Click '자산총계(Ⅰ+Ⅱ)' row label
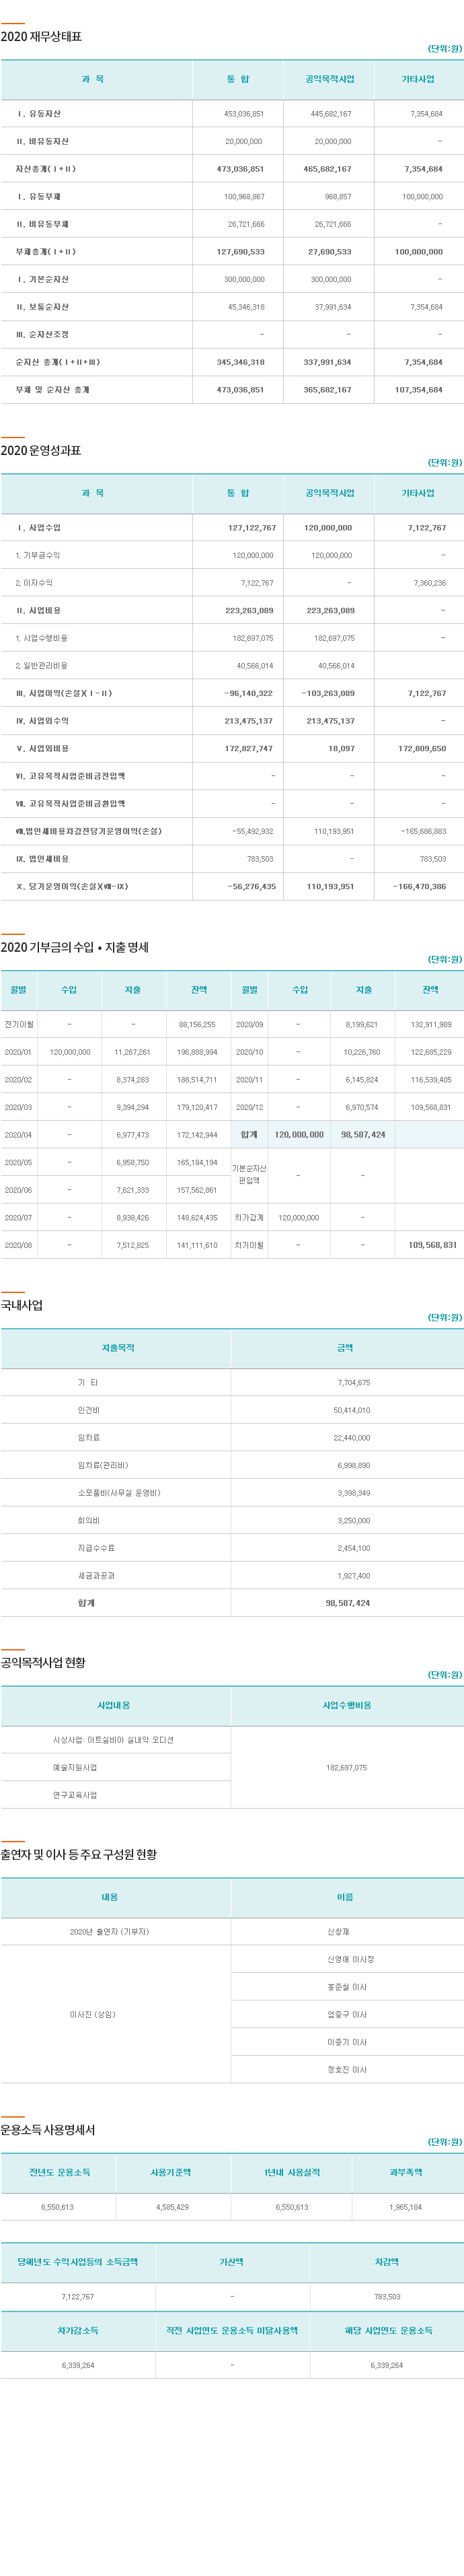This screenshot has height=2576, width=464. (45, 169)
